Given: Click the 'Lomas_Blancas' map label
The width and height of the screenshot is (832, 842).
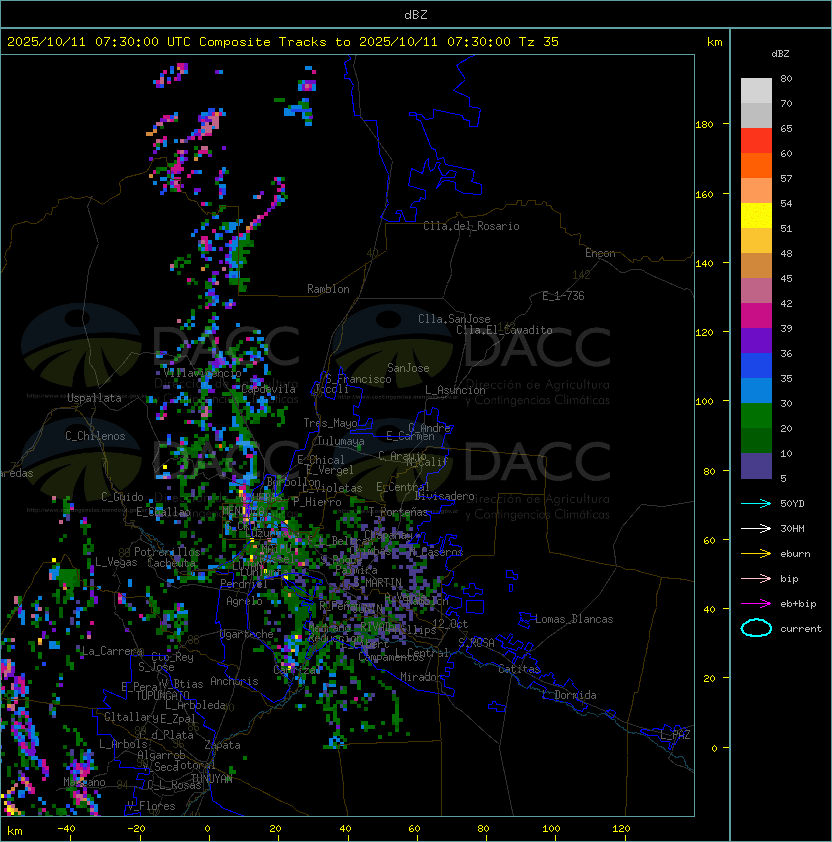Looking at the screenshot, I should (574, 619).
